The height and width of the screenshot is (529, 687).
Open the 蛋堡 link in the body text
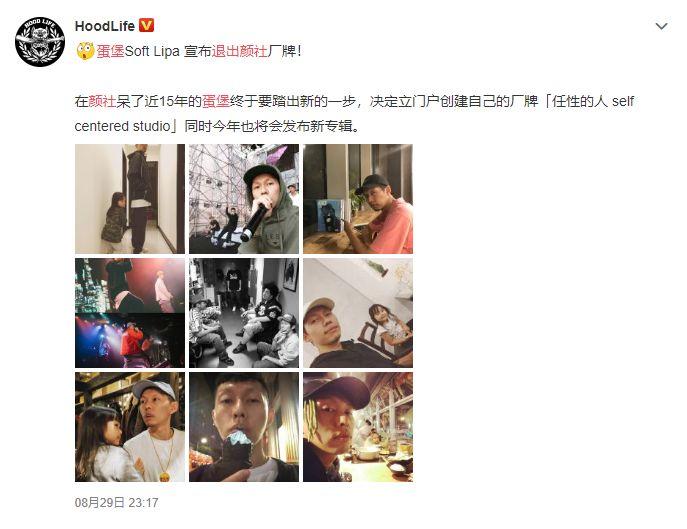216,101
